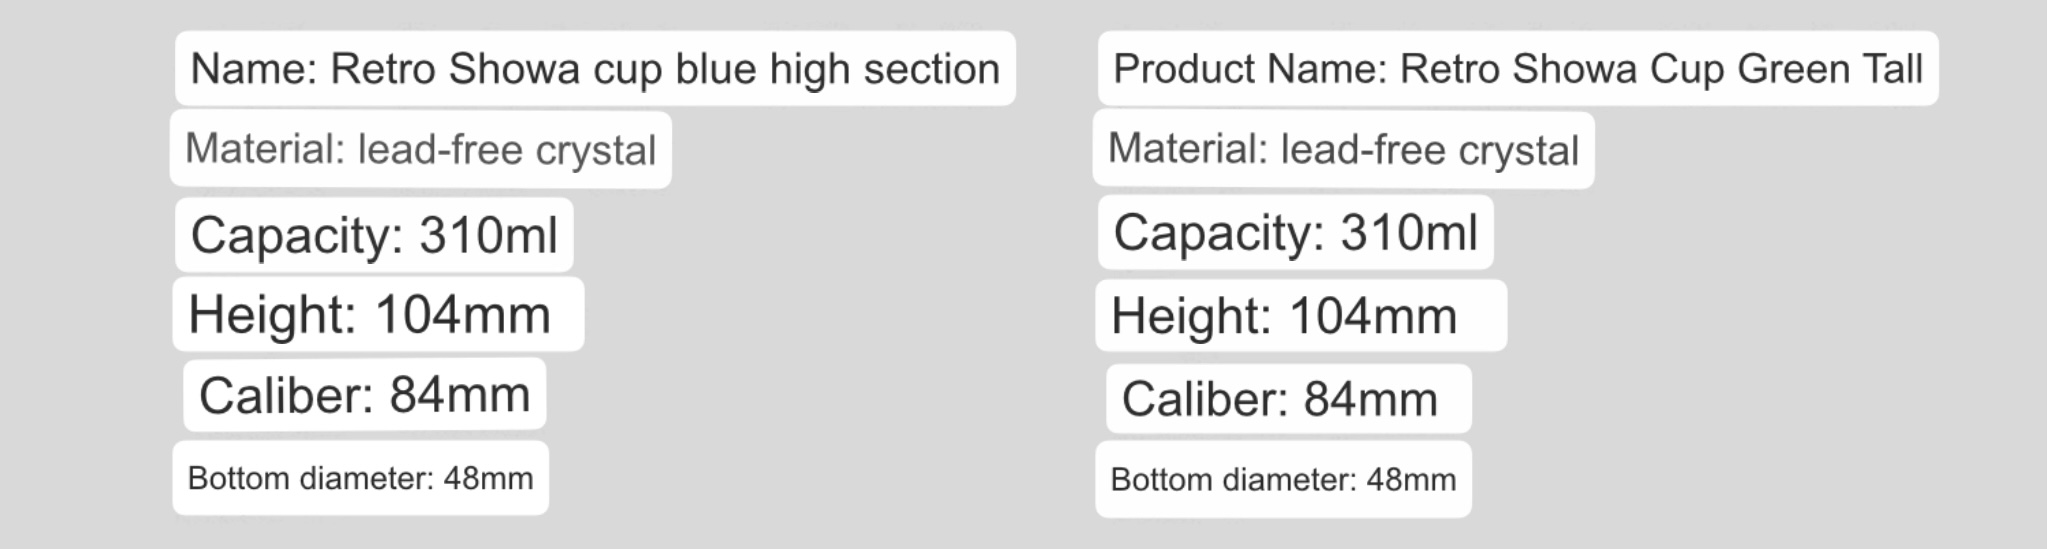Click the blue cup's Capacity: 310ml label
Screen dimensions: 2047x549
(374, 235)
